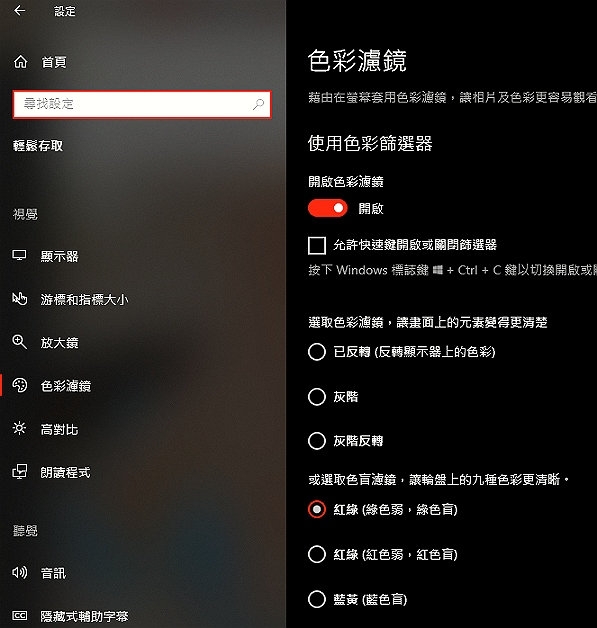Select the 已反轉 radio button
The width and height of the screenshot is (597, 628).
317,352
